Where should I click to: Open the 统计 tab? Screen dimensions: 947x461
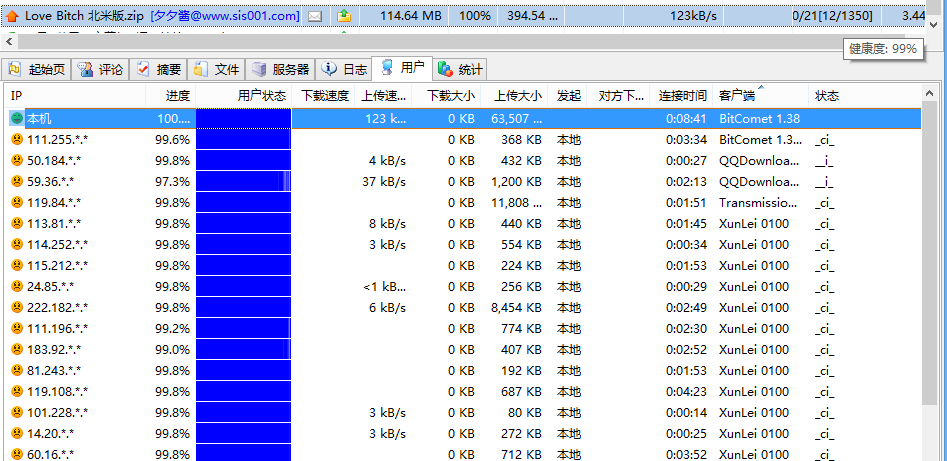point(461,69)
